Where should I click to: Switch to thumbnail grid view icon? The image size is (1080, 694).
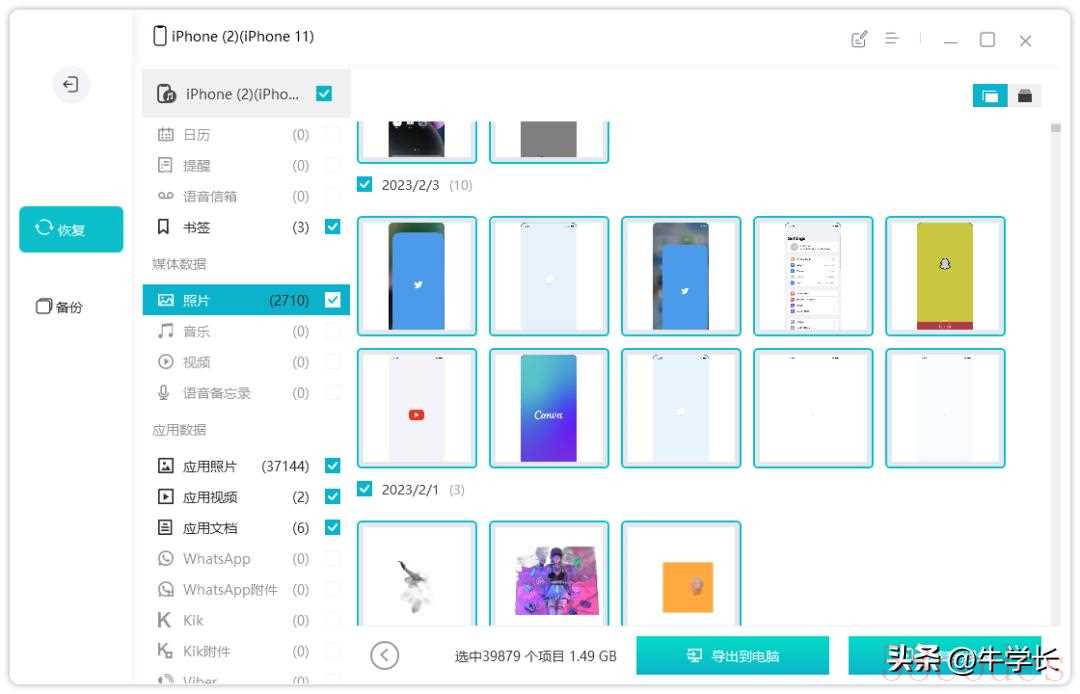click(x=990, y=96)
